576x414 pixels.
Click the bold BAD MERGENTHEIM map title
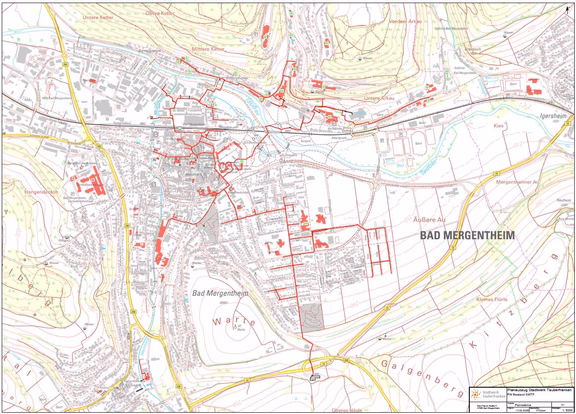coord(467,235)
